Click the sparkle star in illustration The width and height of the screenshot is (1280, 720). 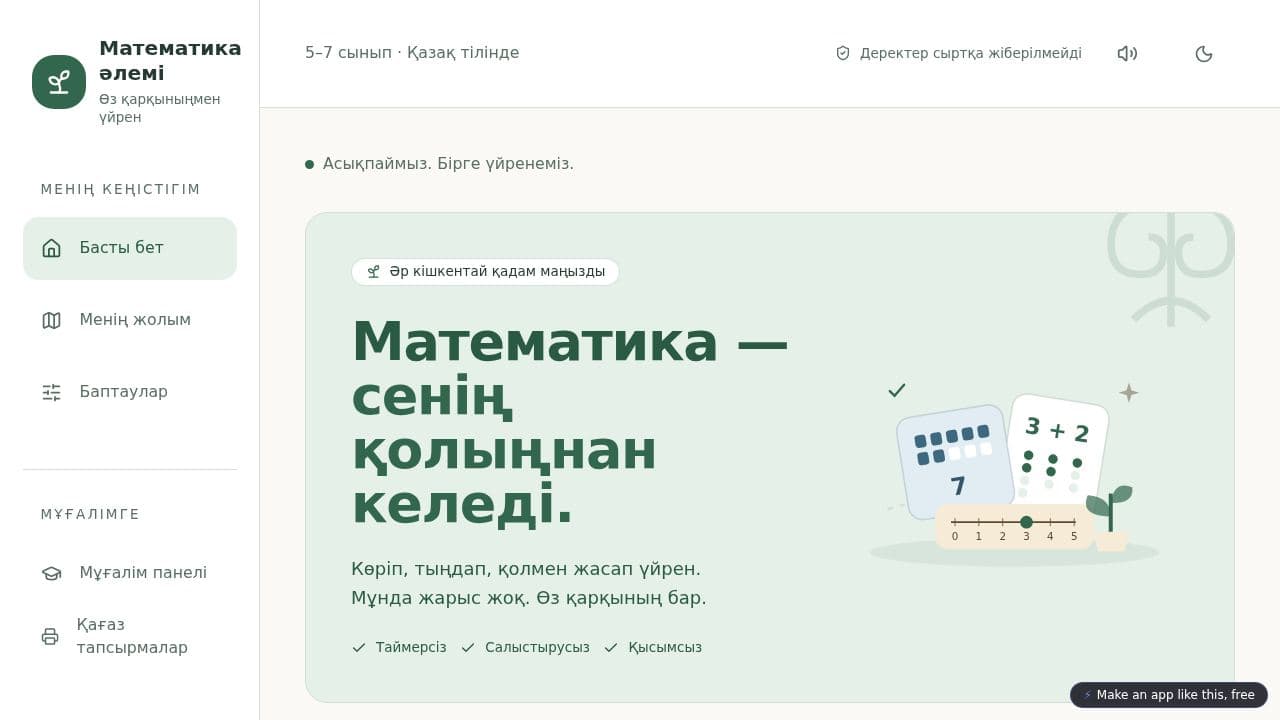click(x=1129, y=393)
